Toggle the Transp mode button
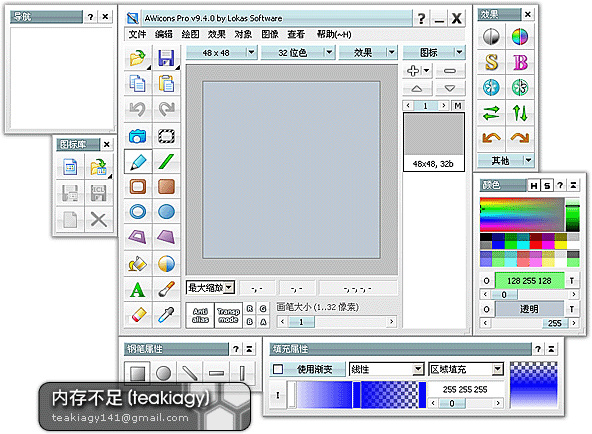Viewport: 592px width, 434px height. (x=228, y=315)
